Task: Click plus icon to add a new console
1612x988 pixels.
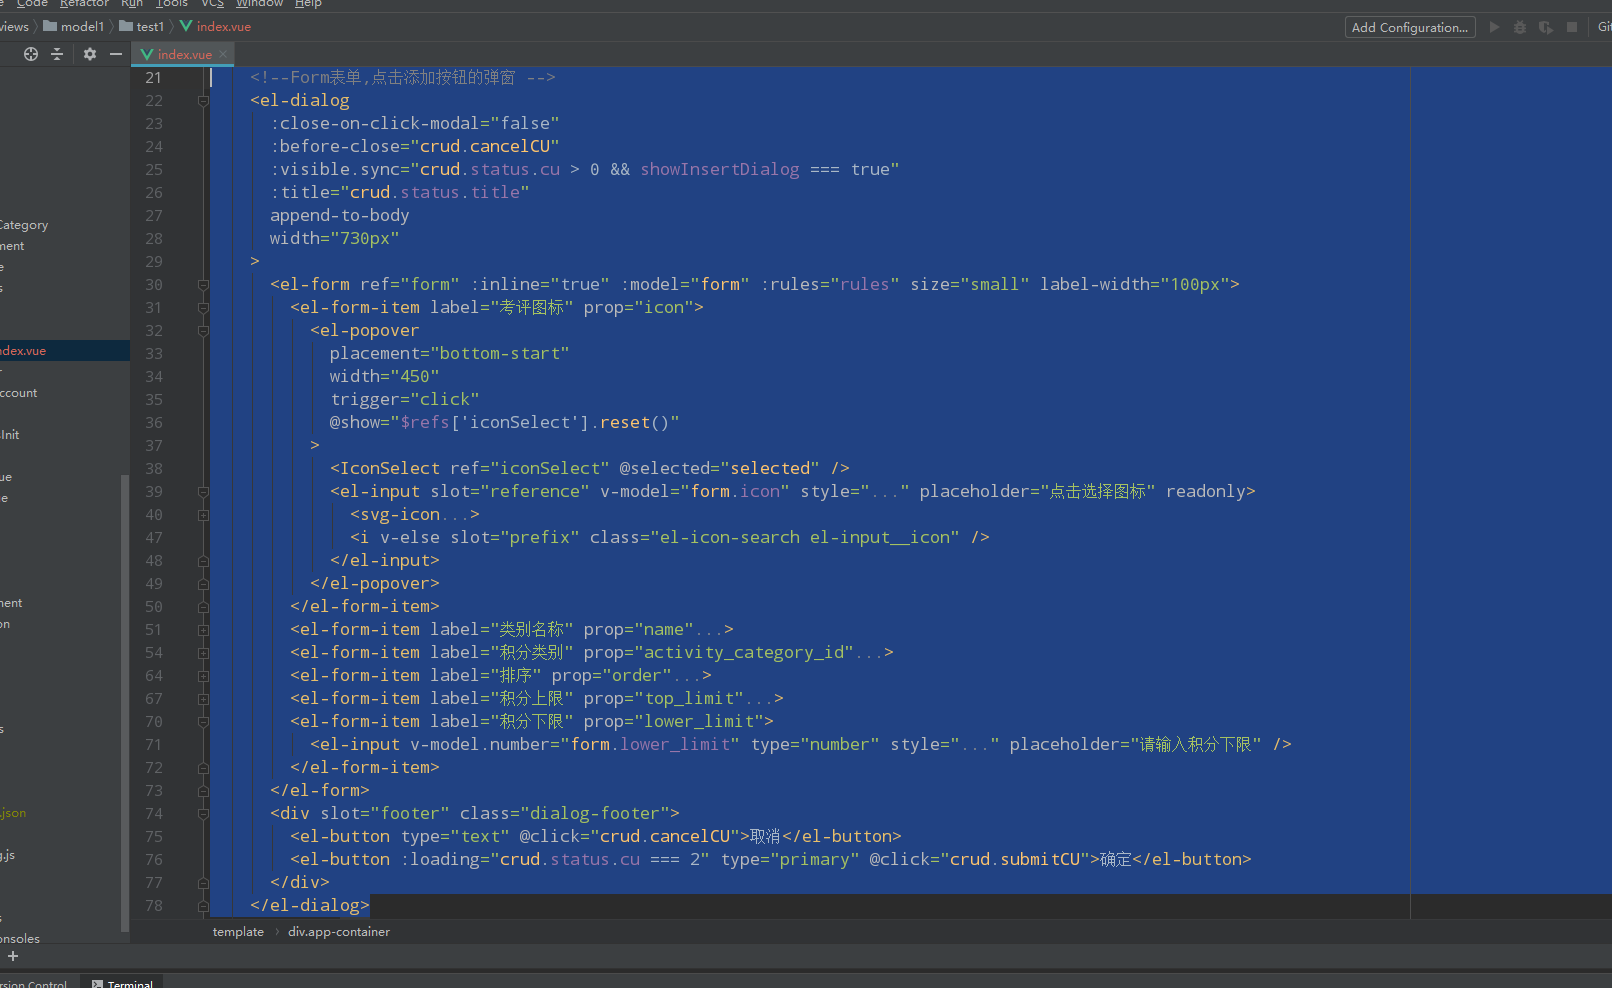Action: (x=12, y=957)
